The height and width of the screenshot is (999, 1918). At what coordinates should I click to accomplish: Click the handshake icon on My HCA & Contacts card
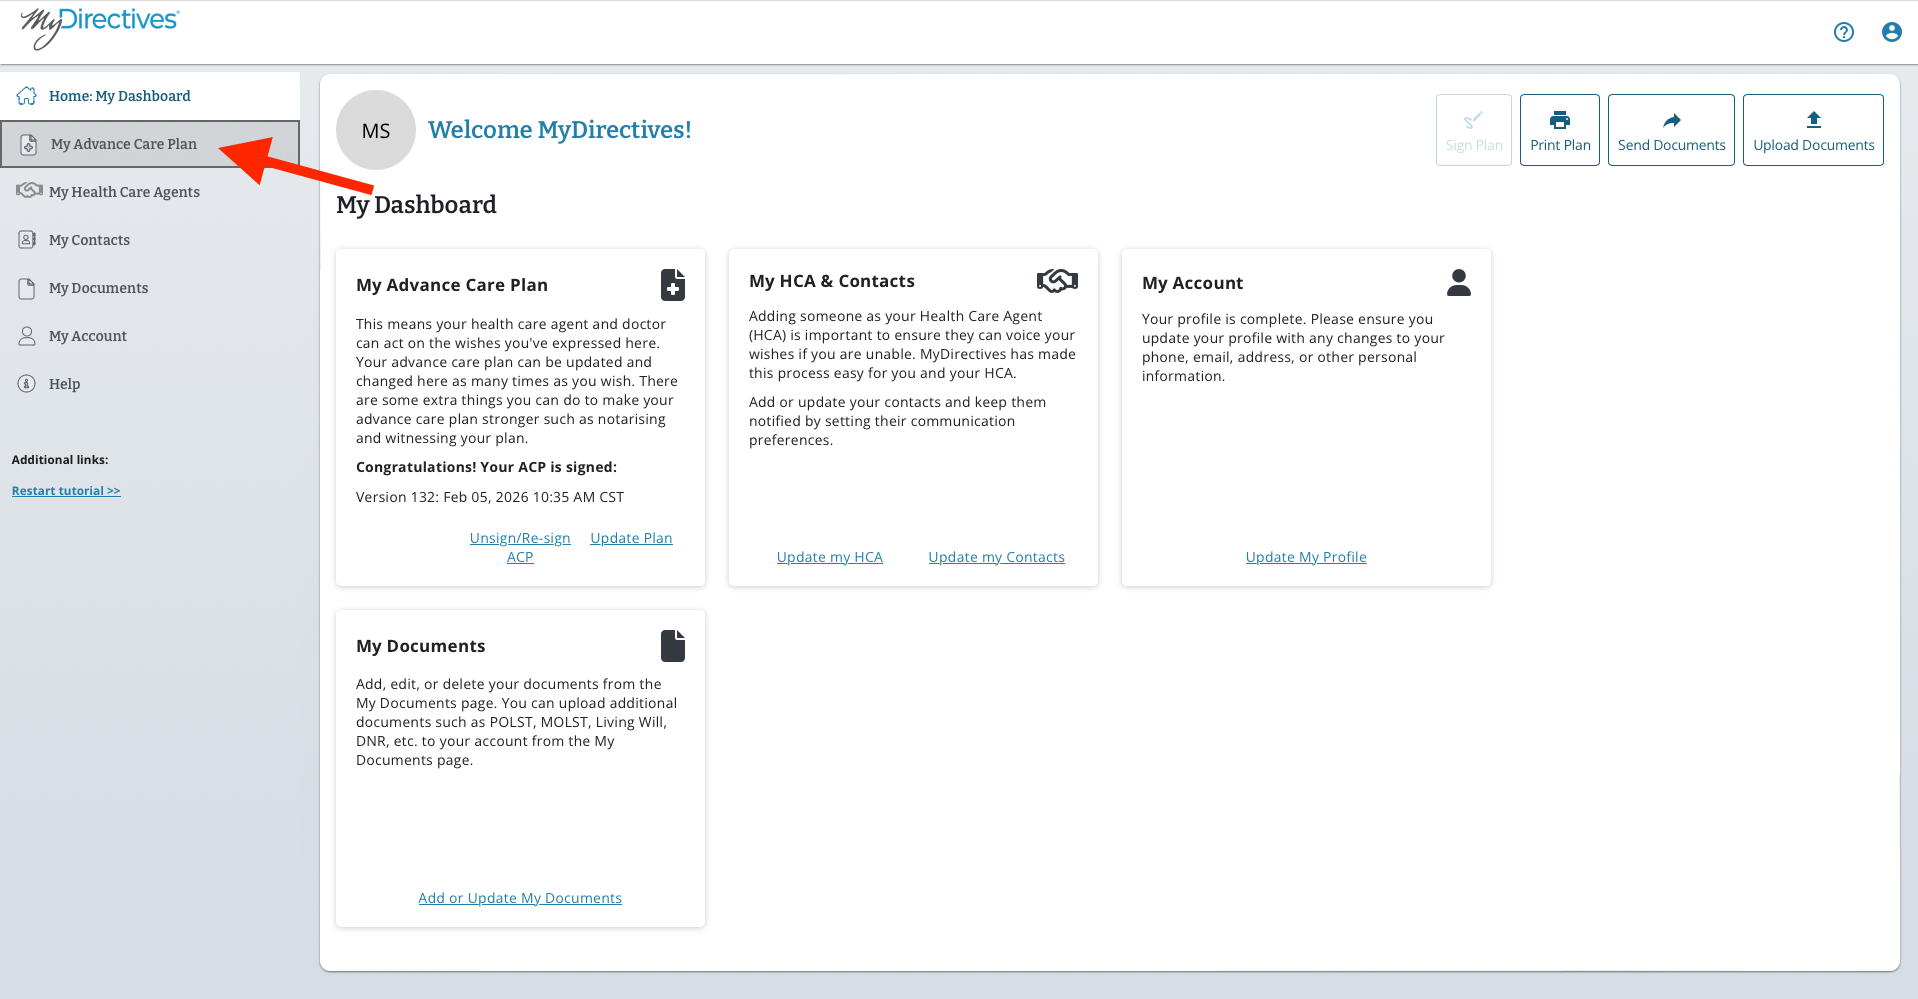1057,281
